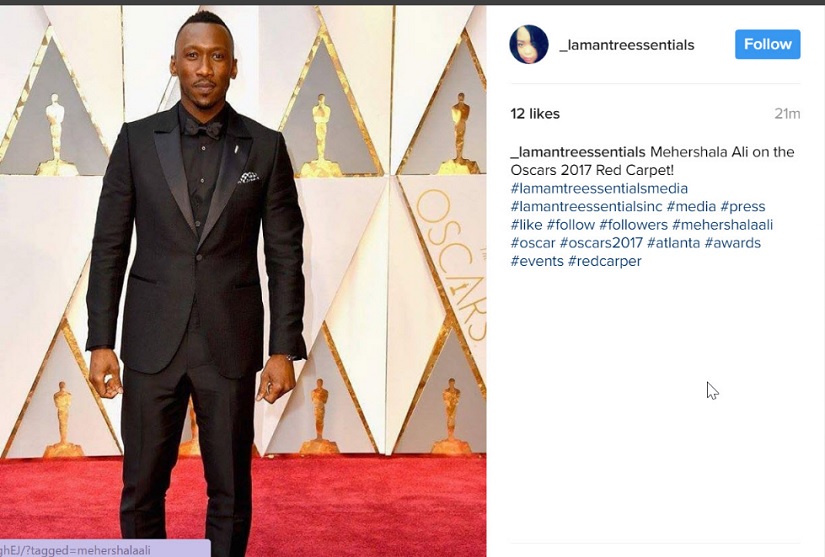View the 12 likes list
825x557 pixels.
point(535,114)
